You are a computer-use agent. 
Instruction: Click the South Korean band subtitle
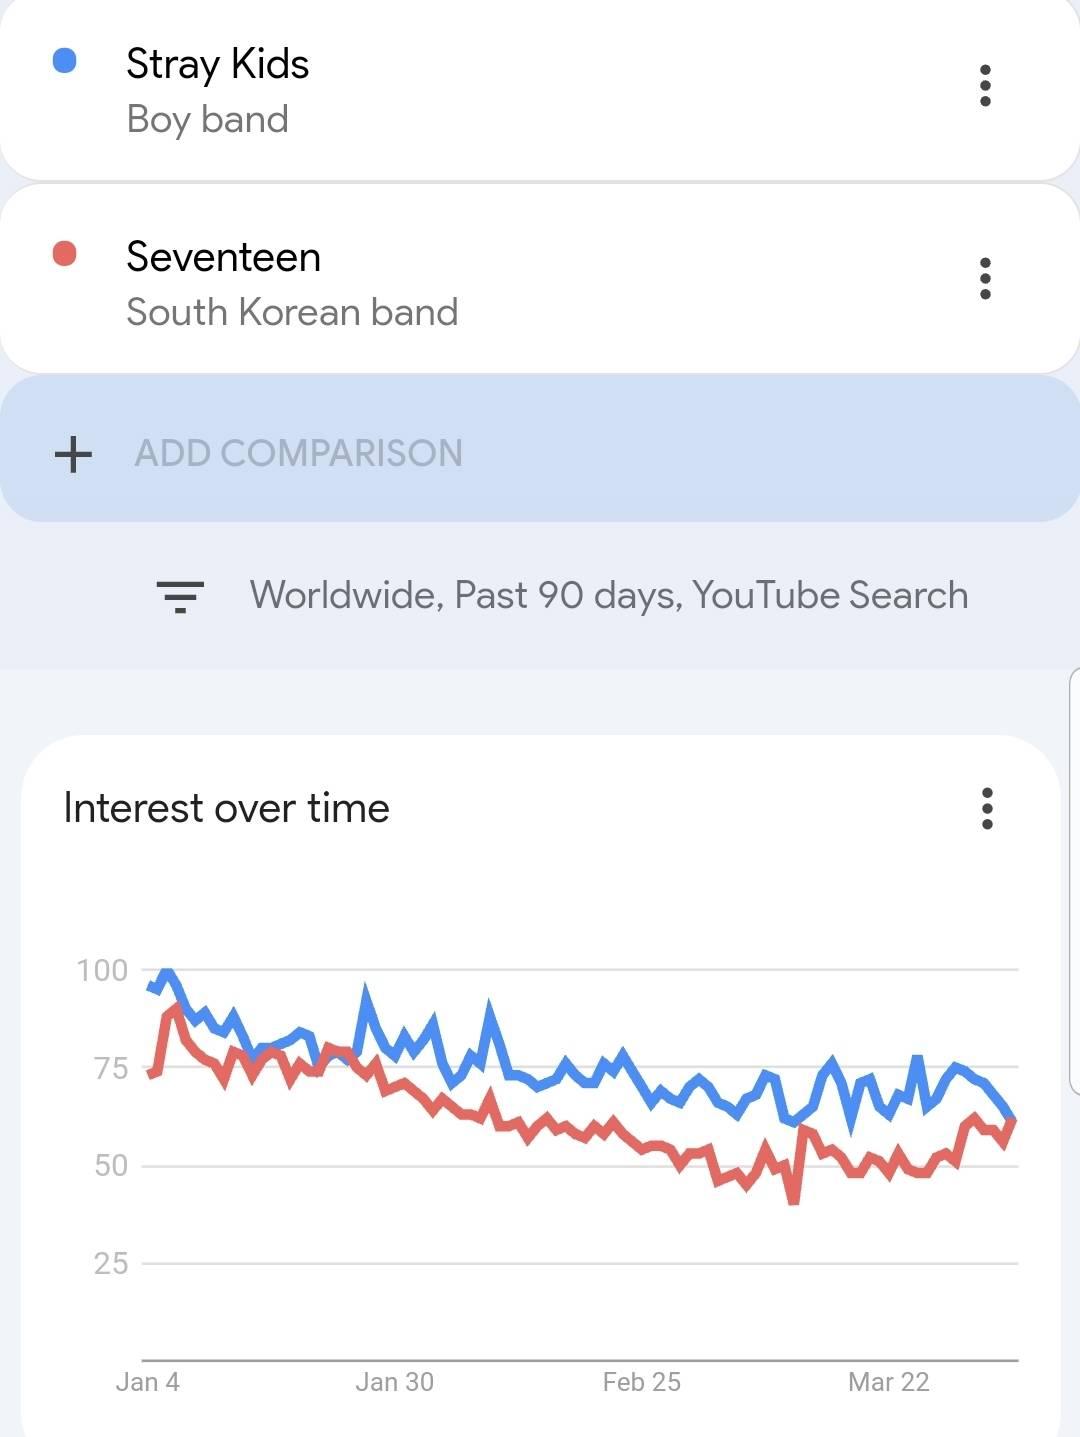click(292, 312)
